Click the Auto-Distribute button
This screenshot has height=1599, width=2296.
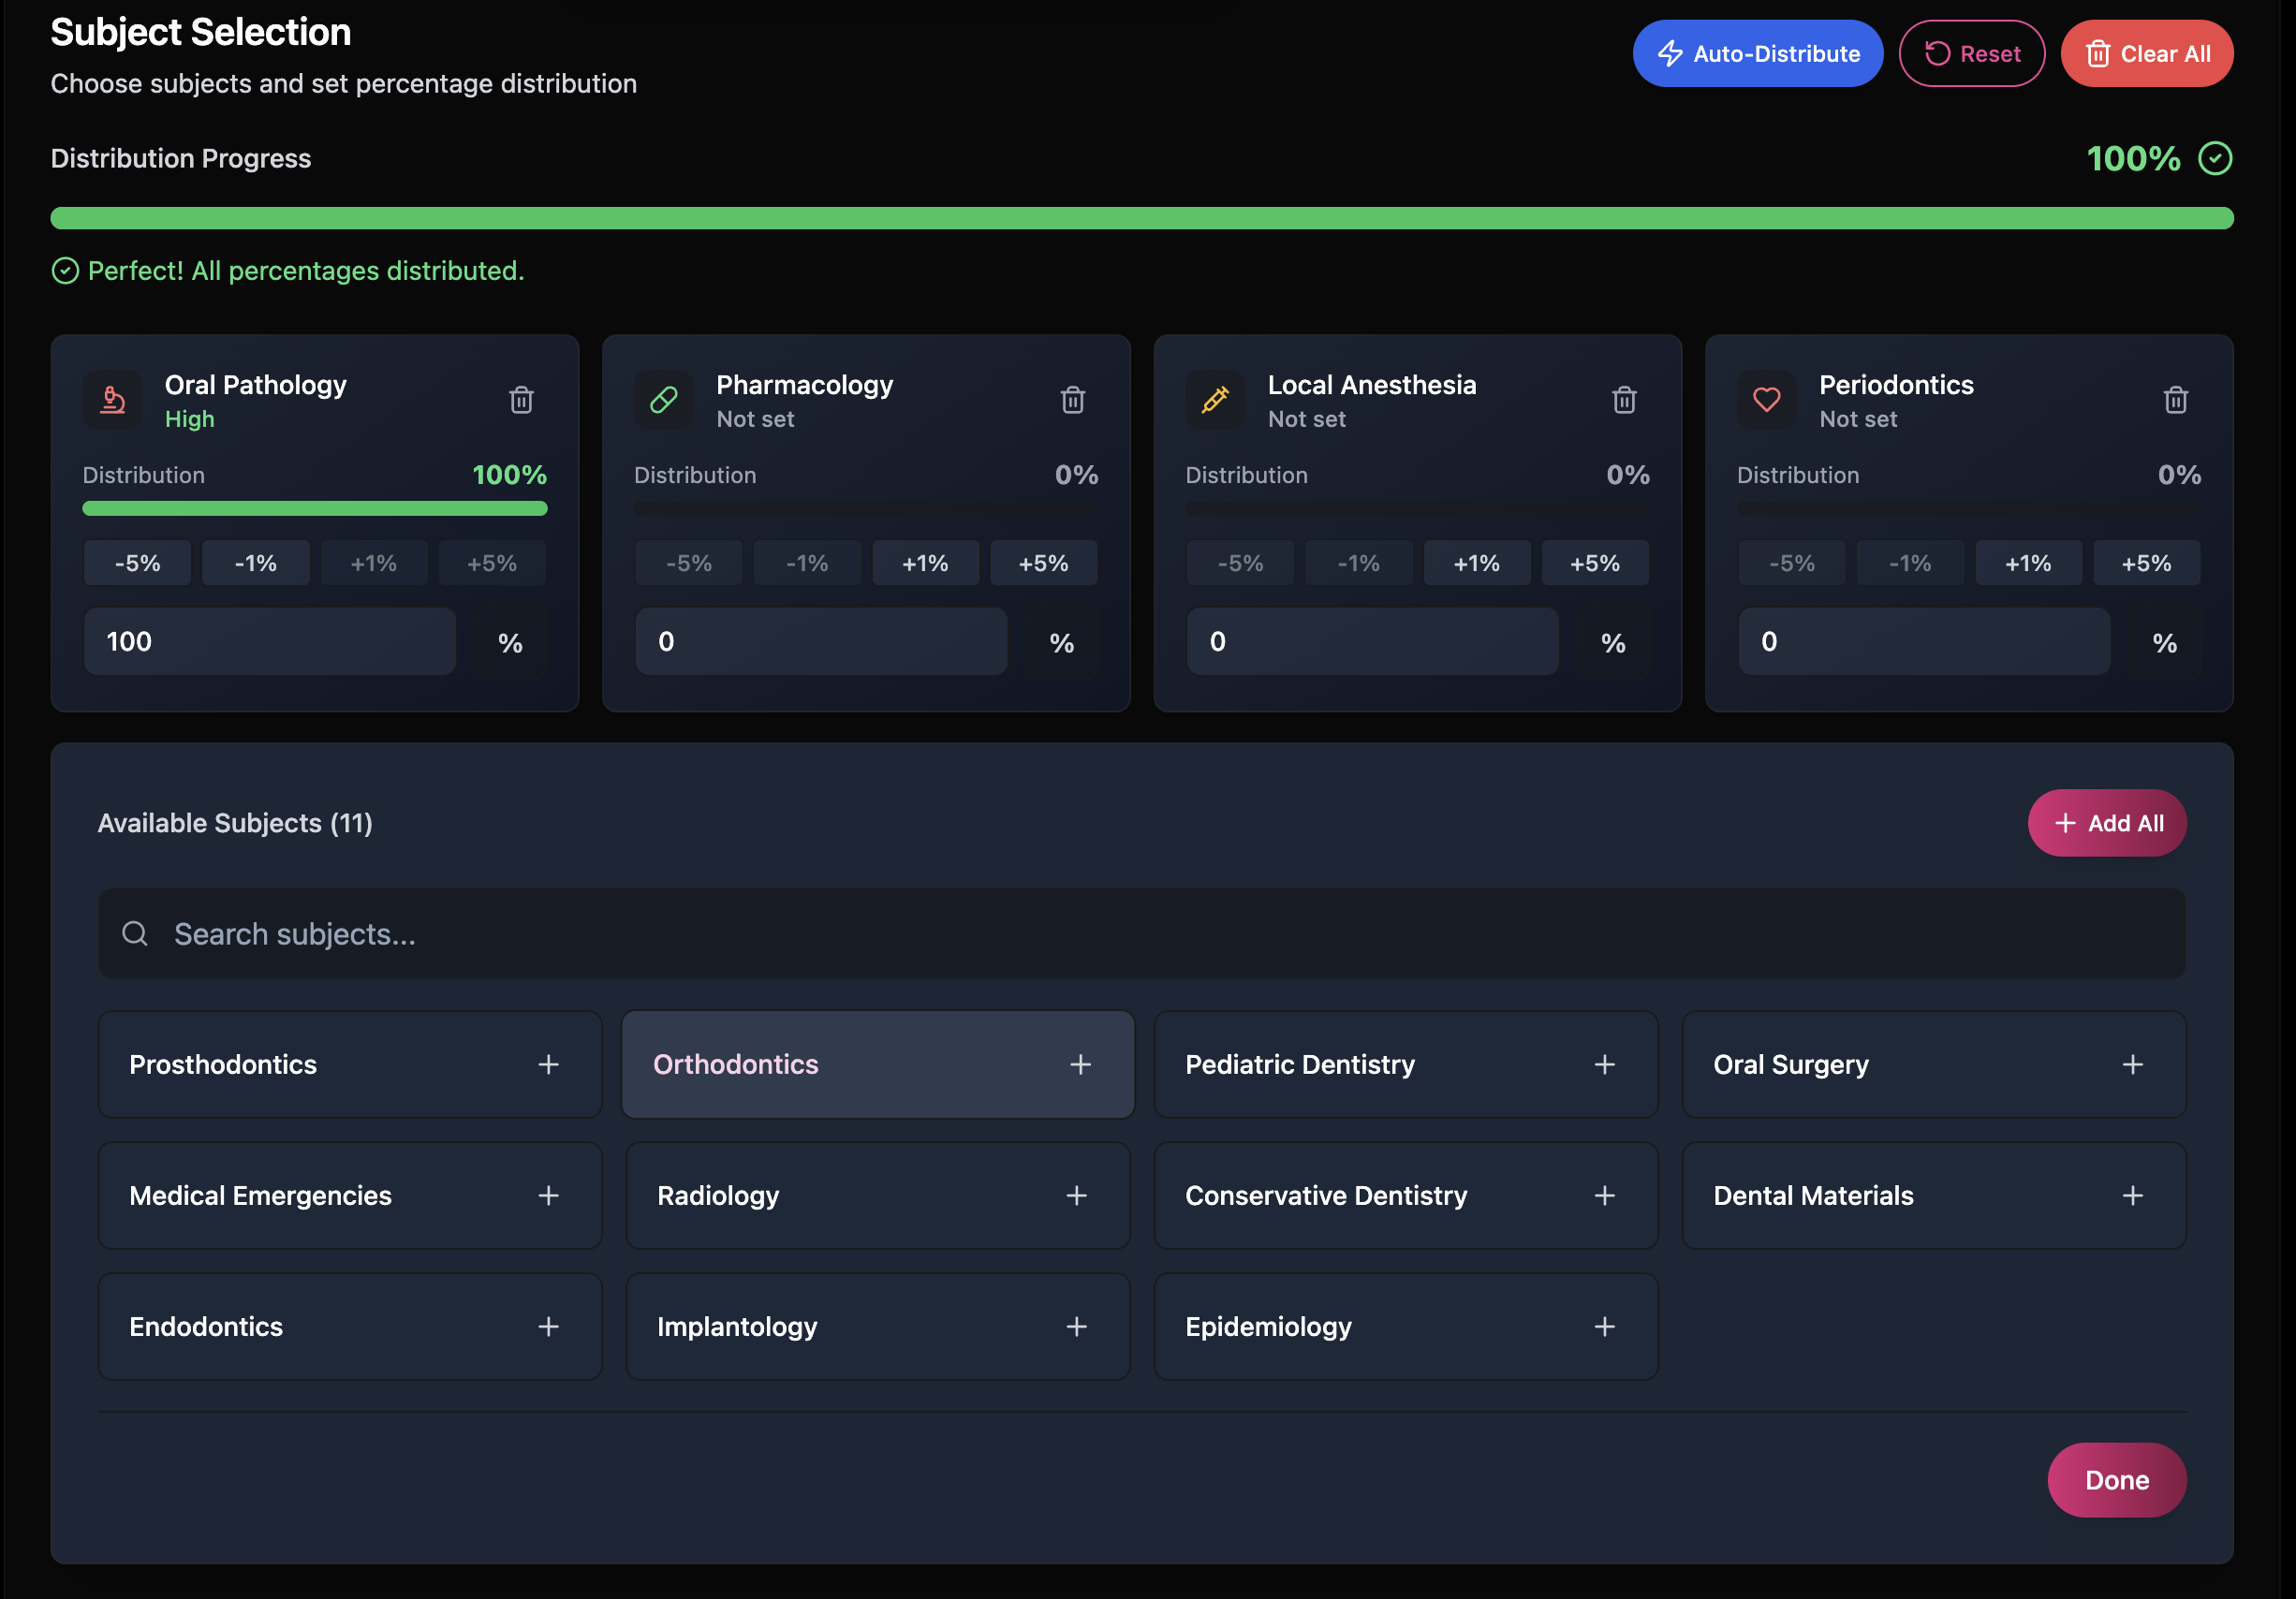[1758, 53]
